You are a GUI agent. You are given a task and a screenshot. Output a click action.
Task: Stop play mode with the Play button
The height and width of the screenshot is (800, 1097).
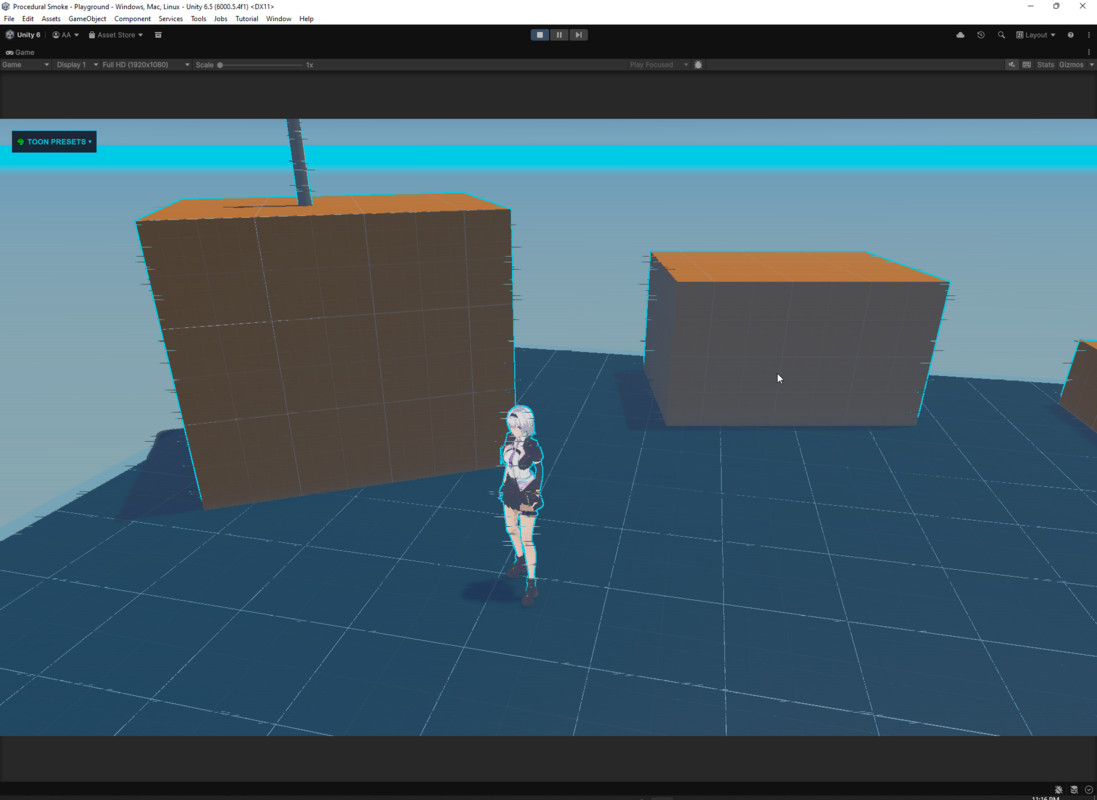pyautogui.click(x=539, y=35)
